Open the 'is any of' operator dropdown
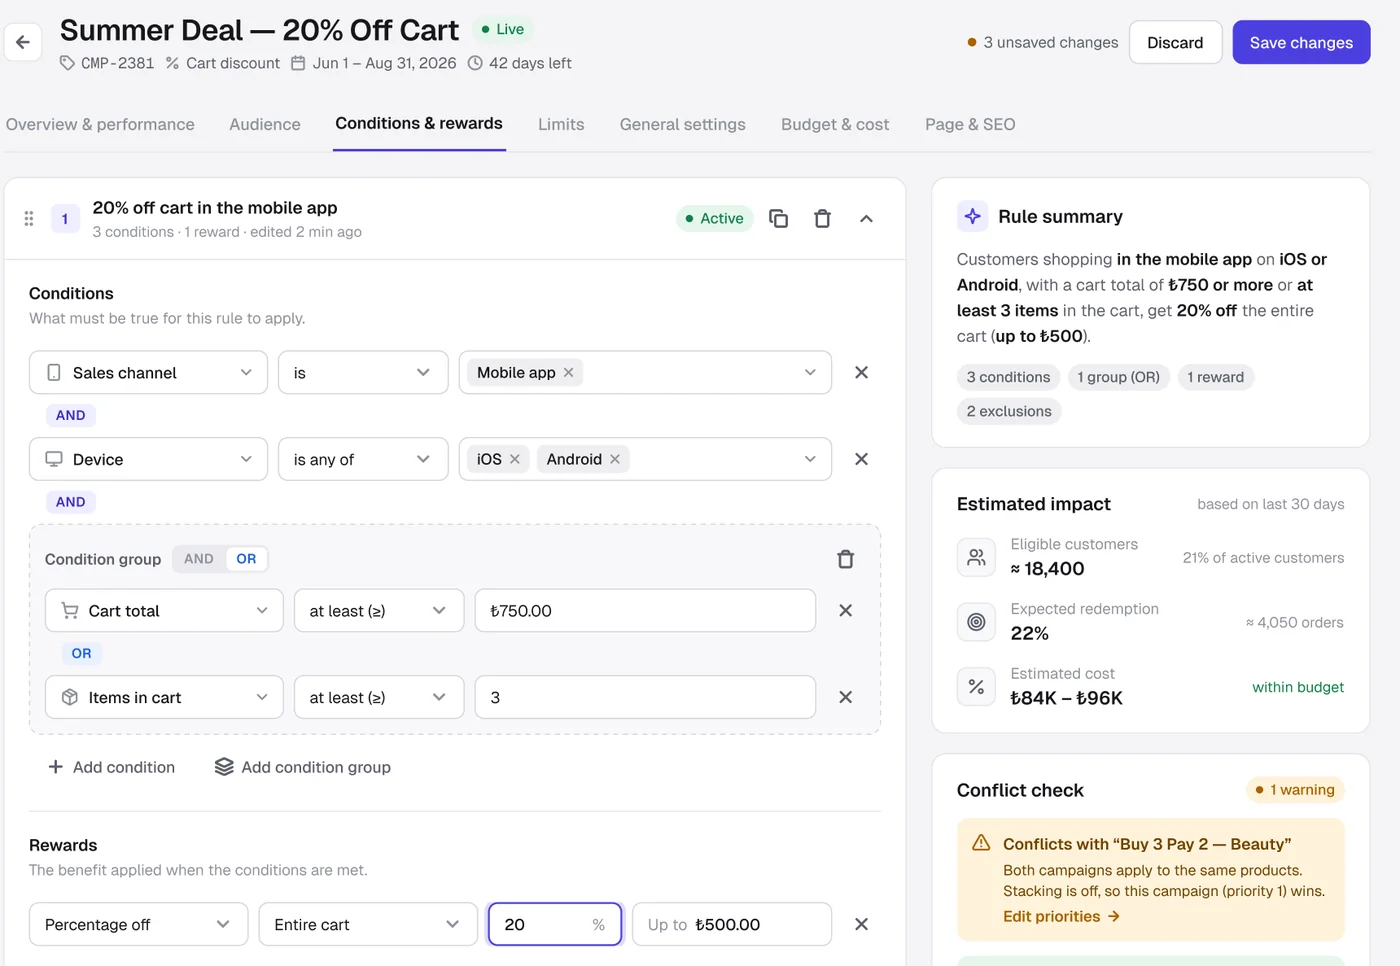 363,459
